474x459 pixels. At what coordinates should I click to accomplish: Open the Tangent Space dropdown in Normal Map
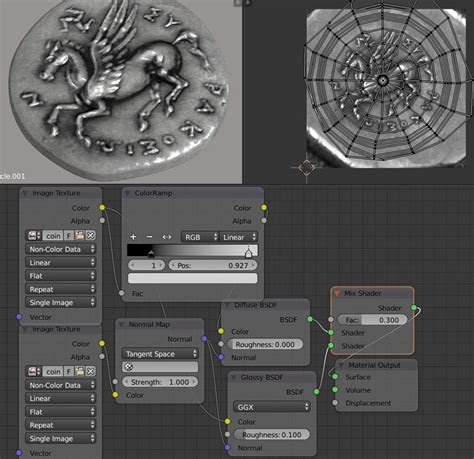coord(160,354)
